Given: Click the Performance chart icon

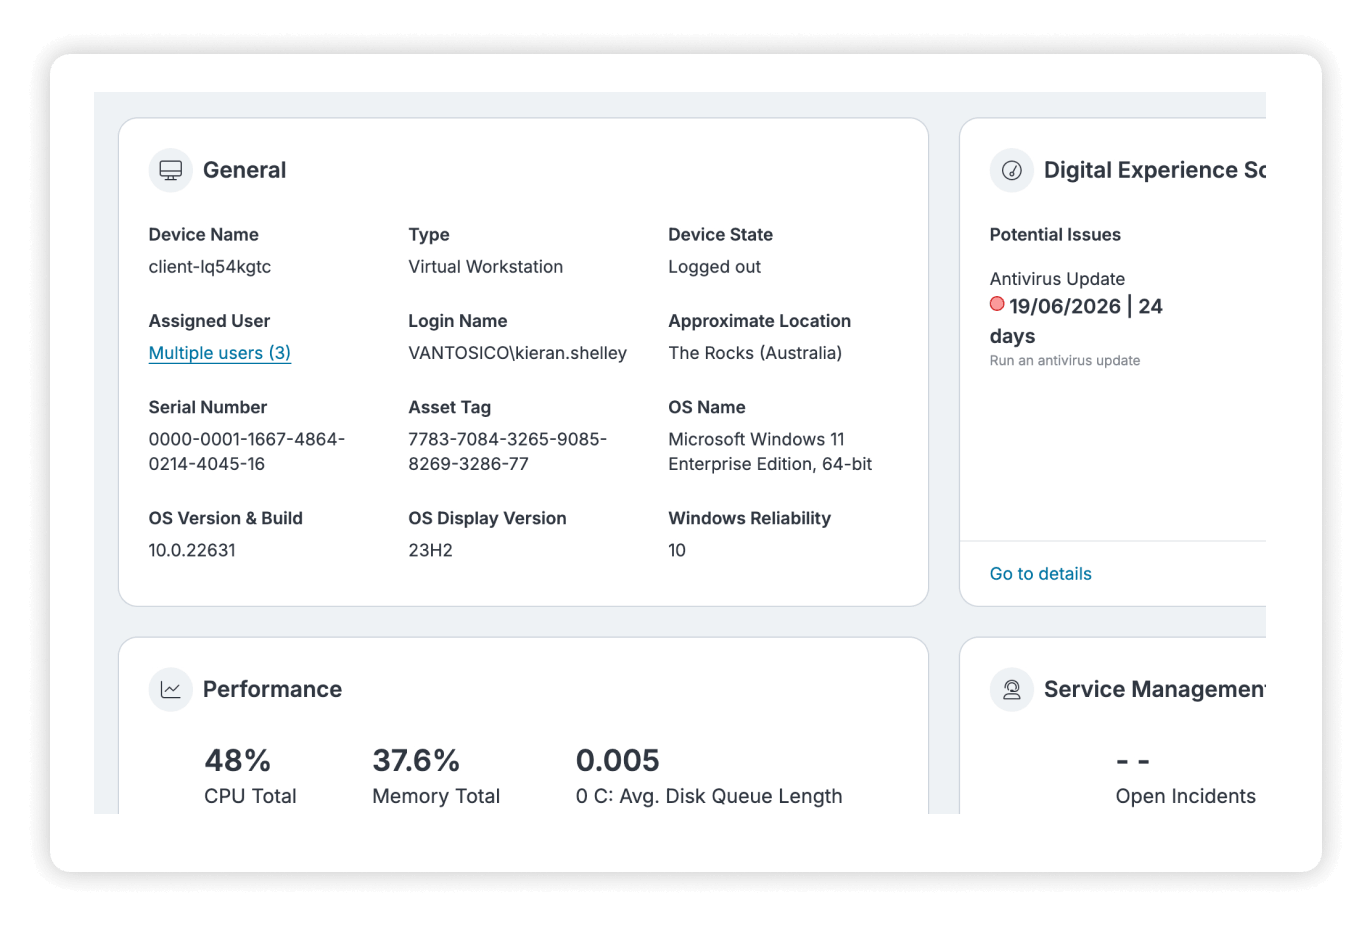Looking at the screenshot, I should 171,689.
